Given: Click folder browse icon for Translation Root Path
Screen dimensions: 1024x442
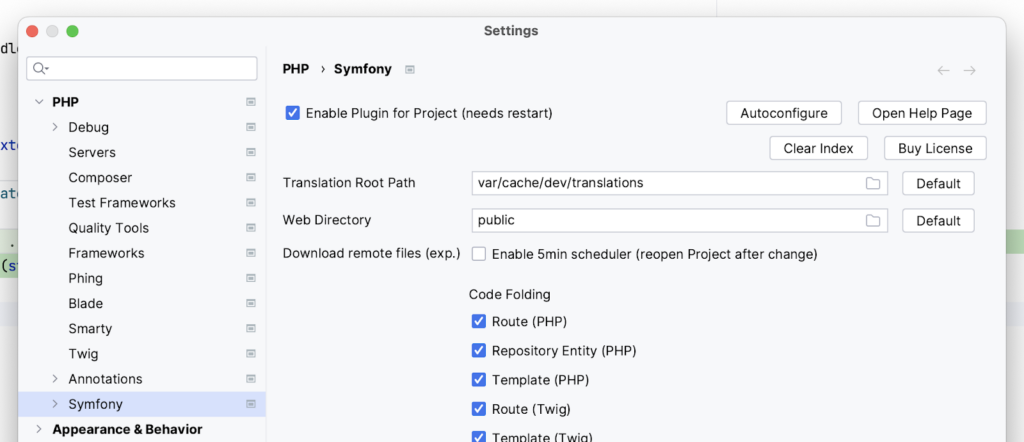Looking at the screenshot, I should (x=873, y=183).
